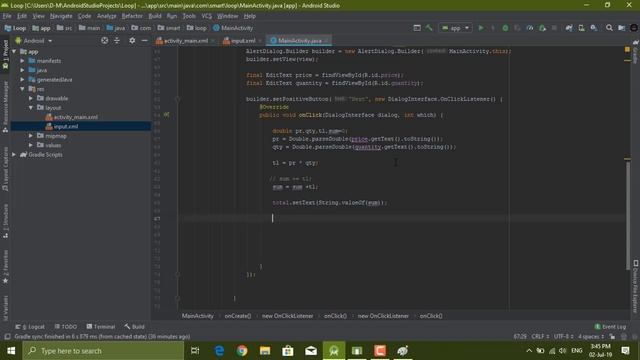Click onCreate() in bottom breadcrumb

(x=238, y=316)
